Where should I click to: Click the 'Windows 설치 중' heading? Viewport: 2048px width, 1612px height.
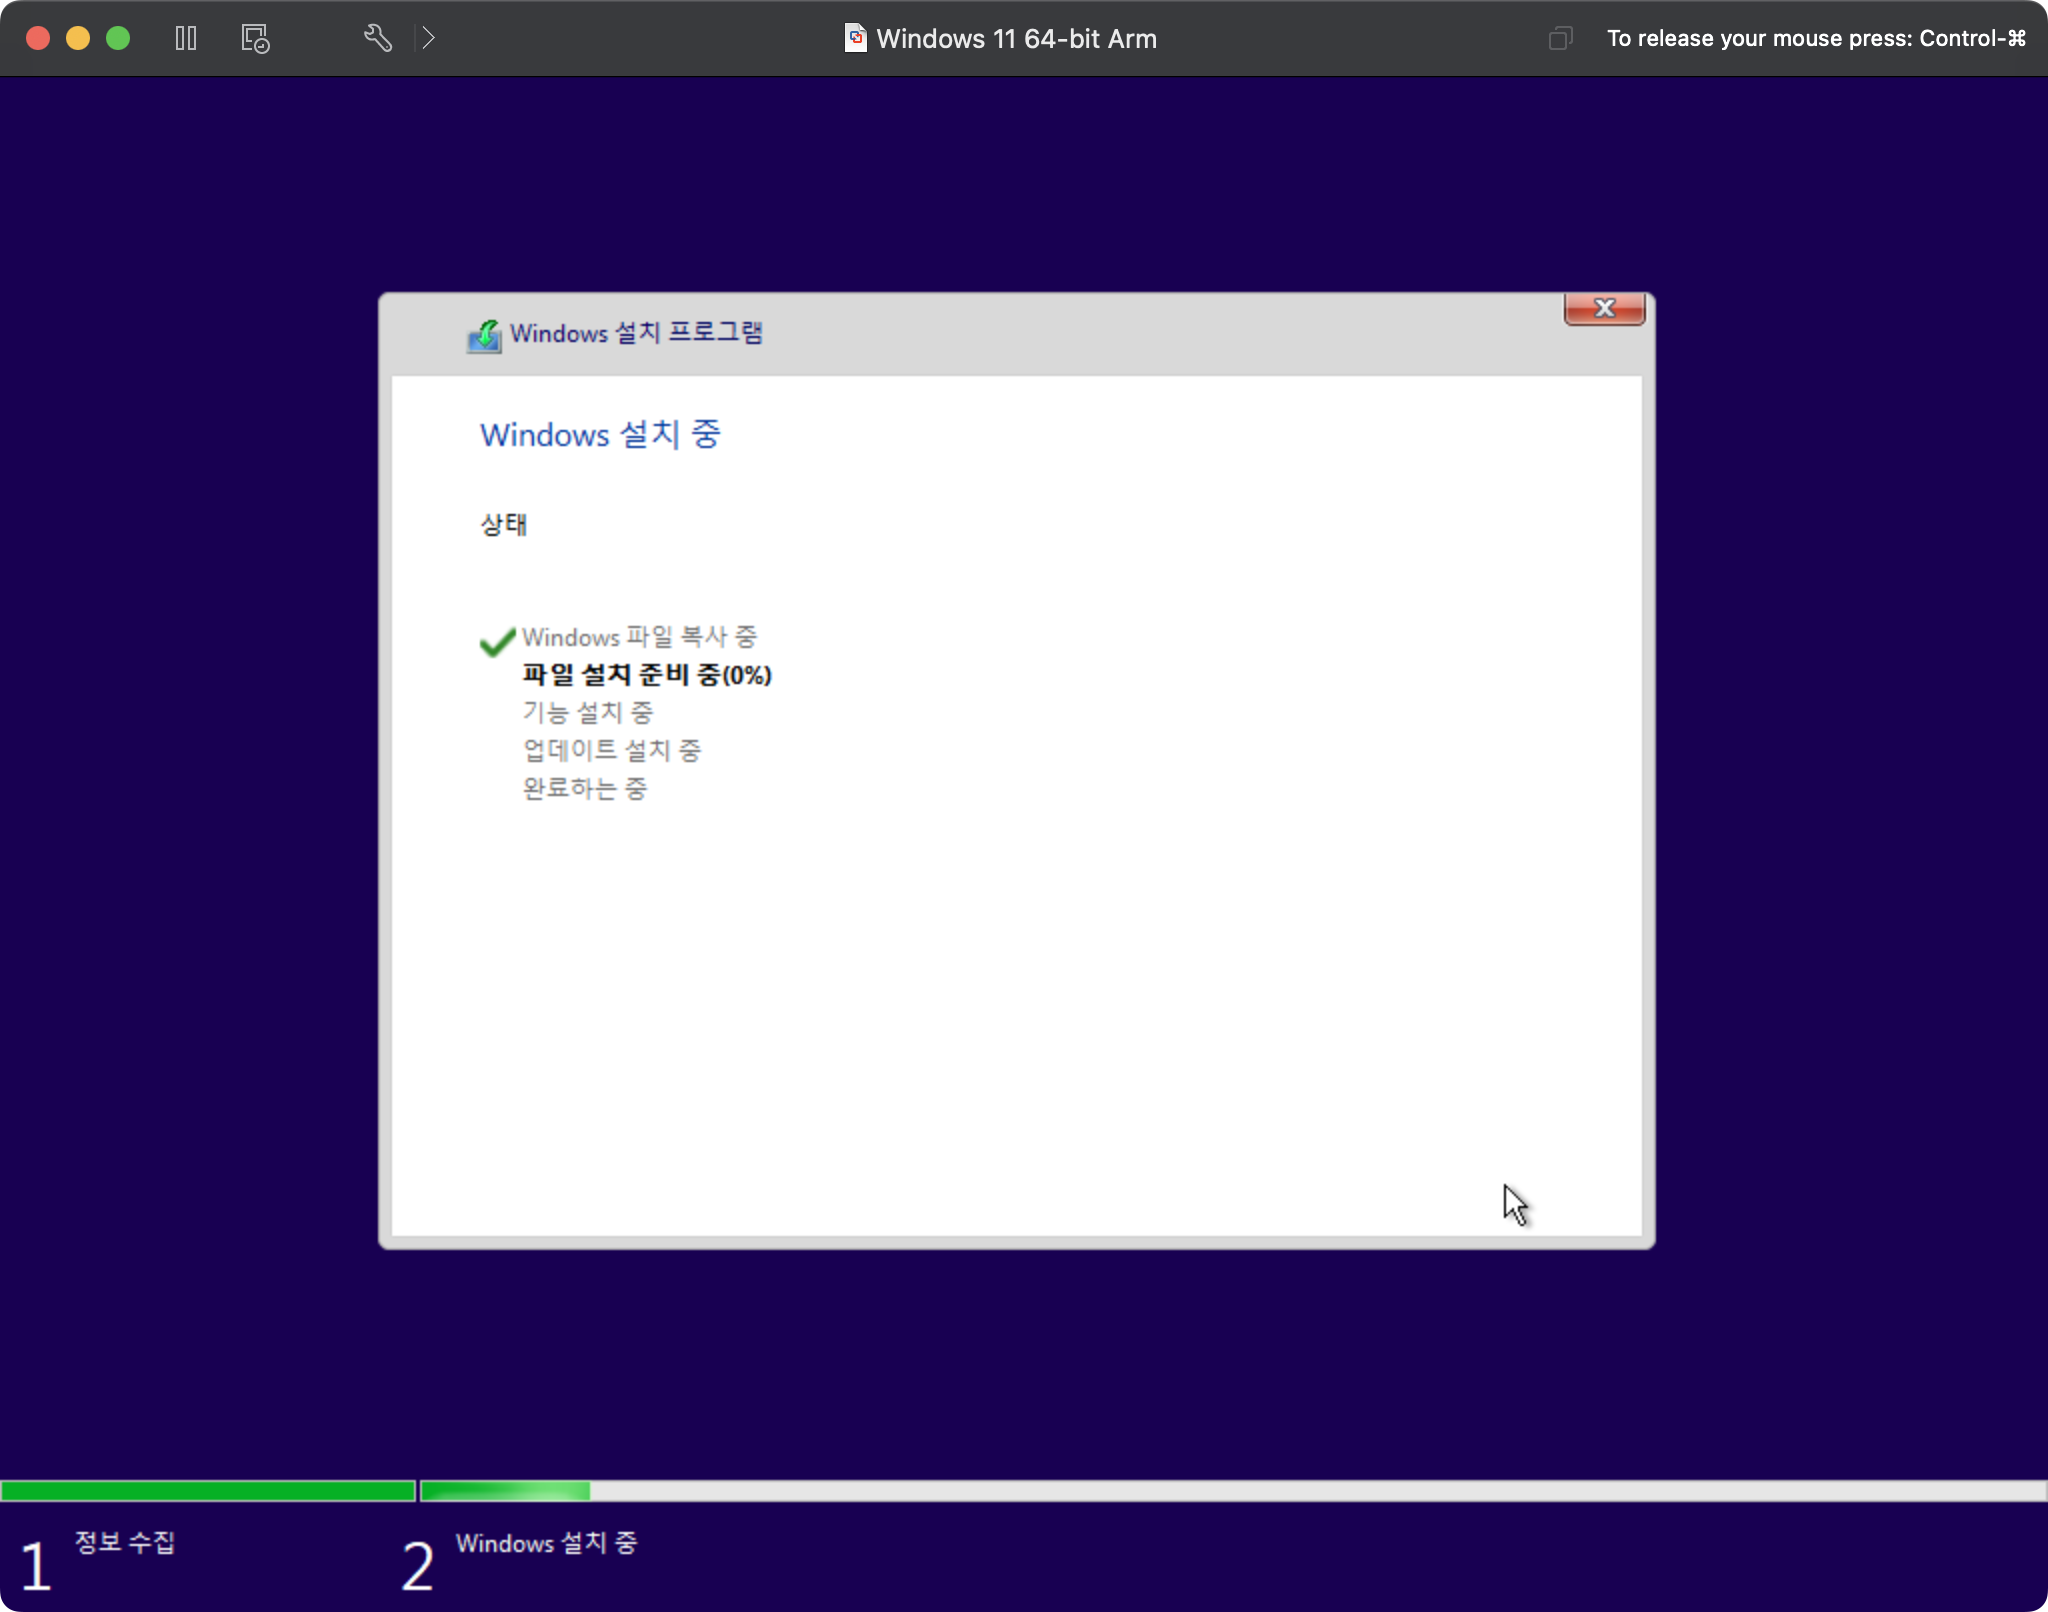tap(600, 434)
